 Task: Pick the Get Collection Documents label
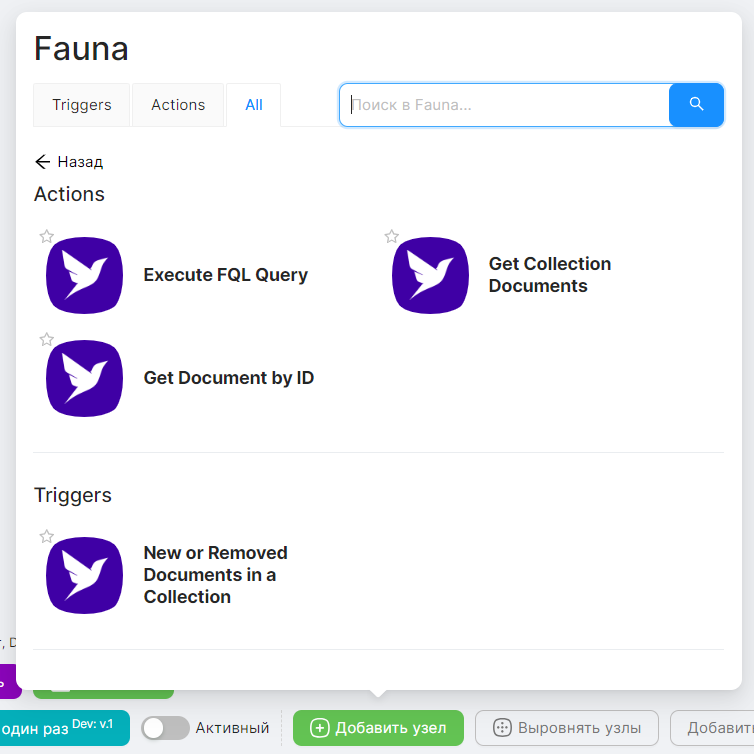550,275
